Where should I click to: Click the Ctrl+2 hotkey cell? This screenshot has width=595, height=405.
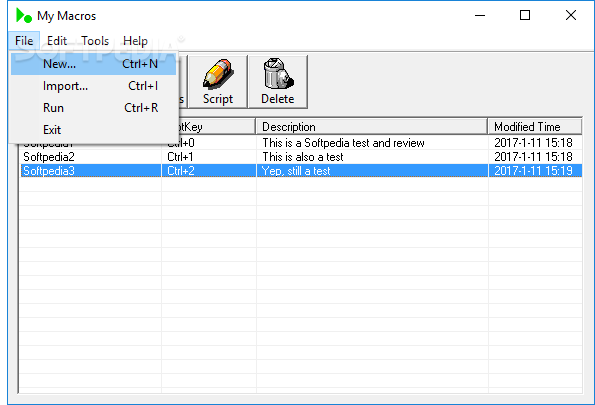[x=181, y=171]
